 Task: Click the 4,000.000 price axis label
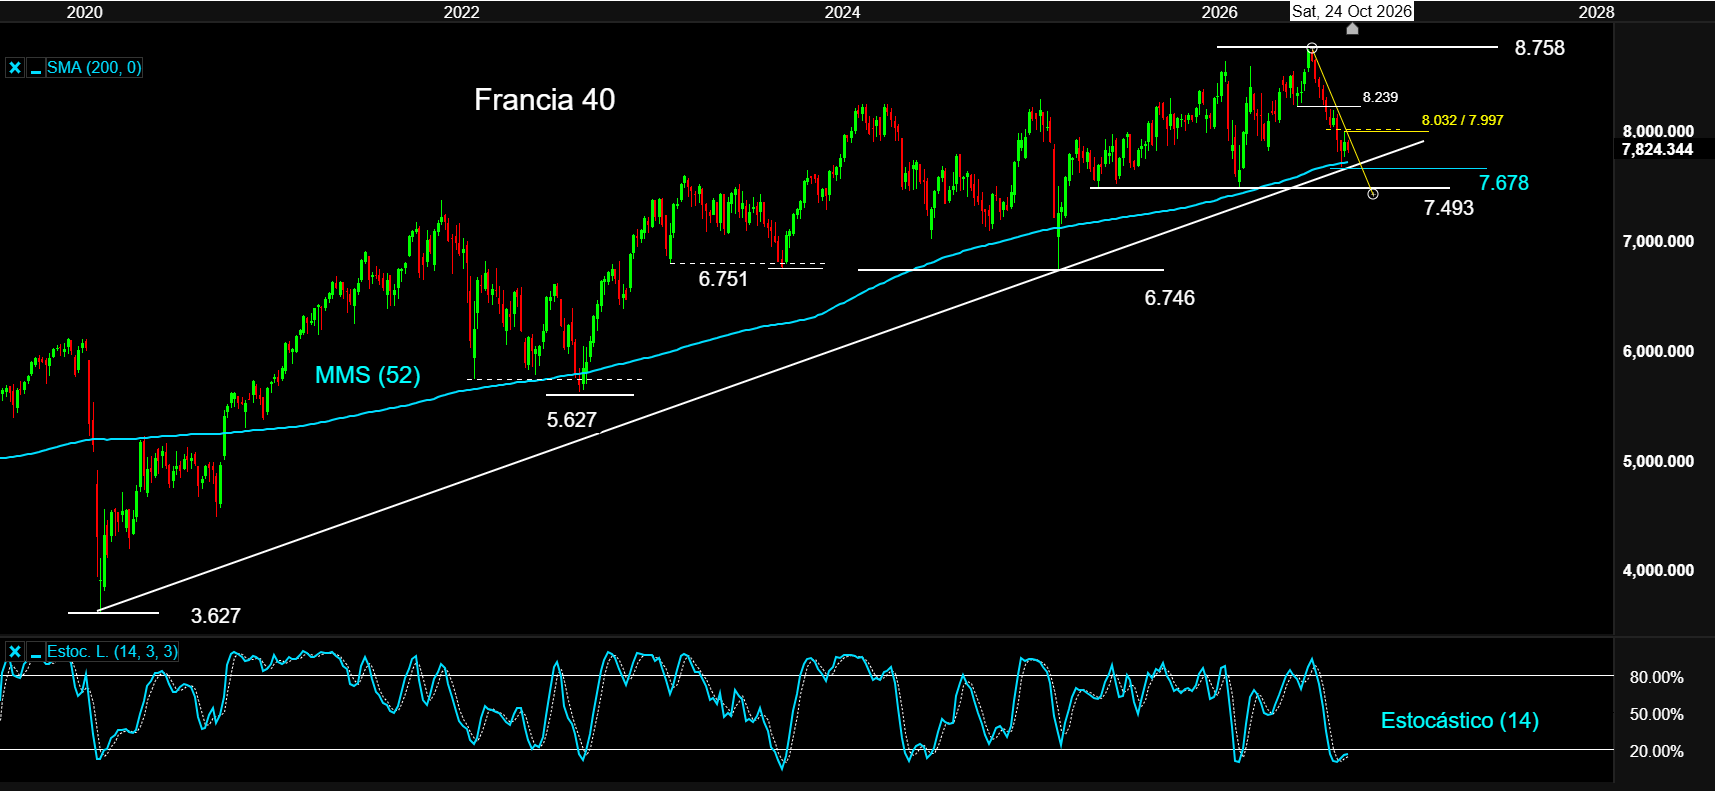pos(1658,570)
